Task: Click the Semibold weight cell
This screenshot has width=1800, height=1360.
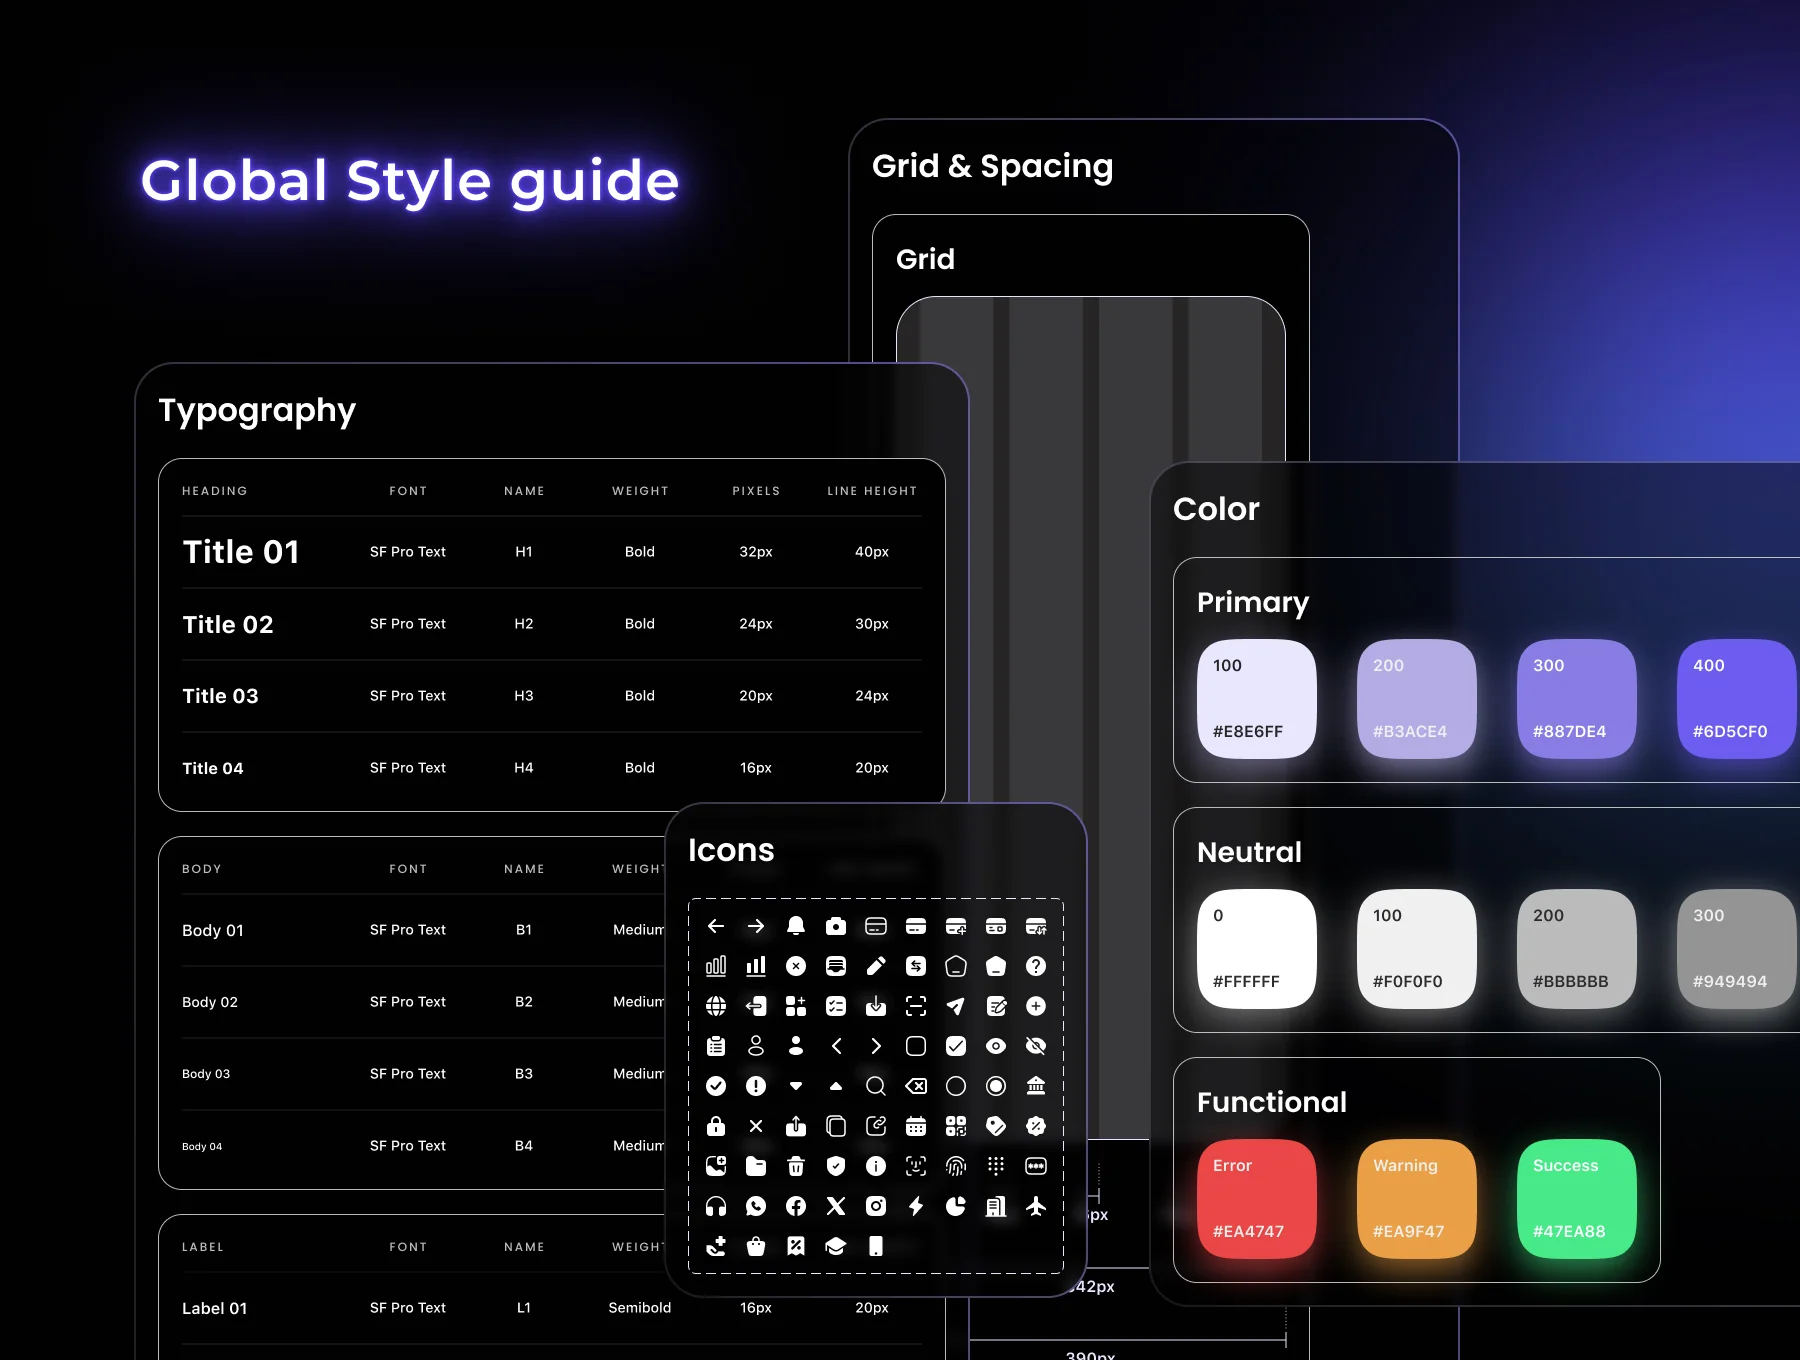Action: 640,1308
